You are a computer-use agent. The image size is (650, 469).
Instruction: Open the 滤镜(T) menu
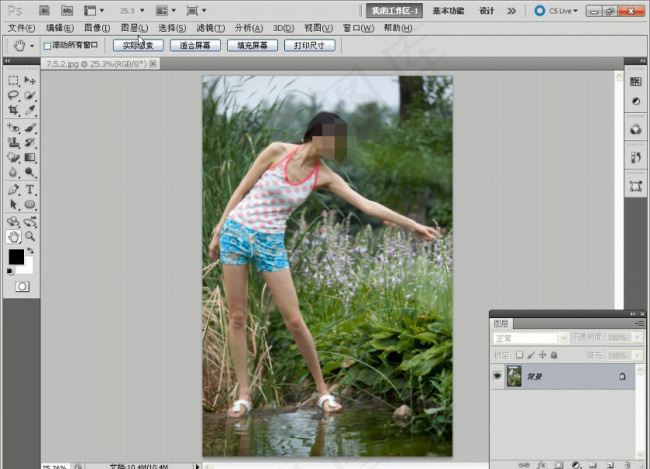pos(211,28)
